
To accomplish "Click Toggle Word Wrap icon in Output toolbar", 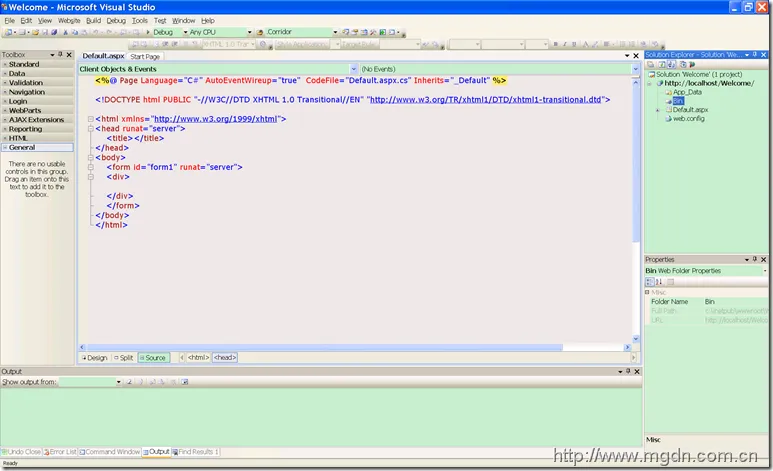I will [x=185, y=382].
